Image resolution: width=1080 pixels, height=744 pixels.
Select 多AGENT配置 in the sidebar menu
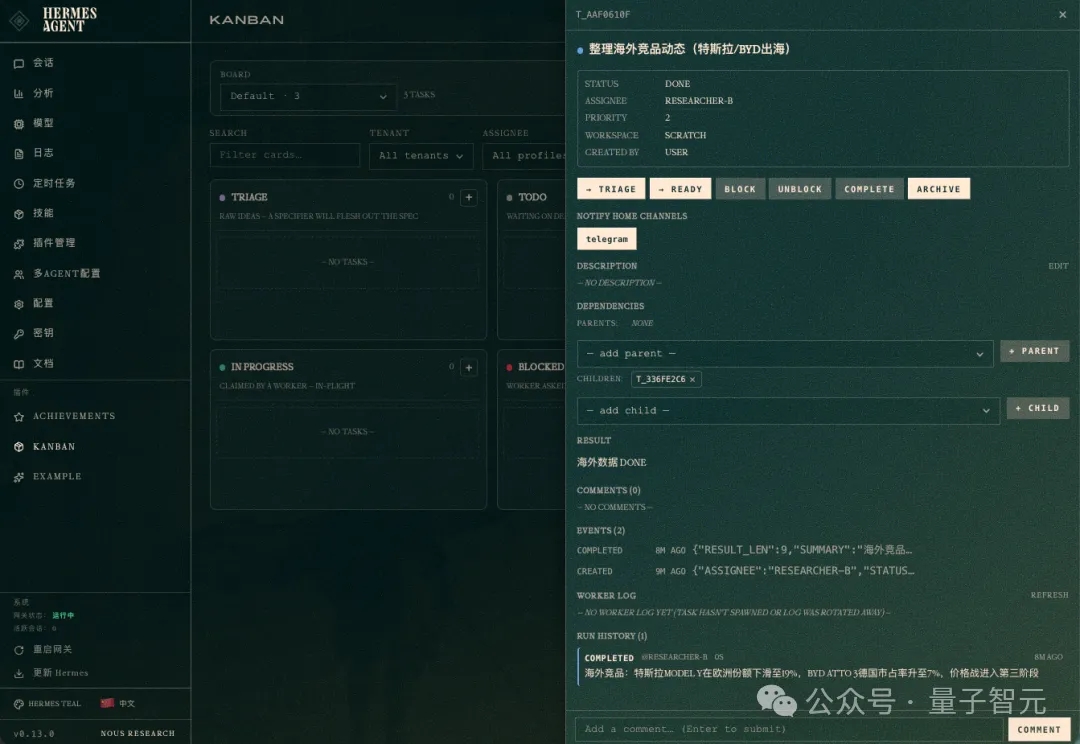click(67, 273)
